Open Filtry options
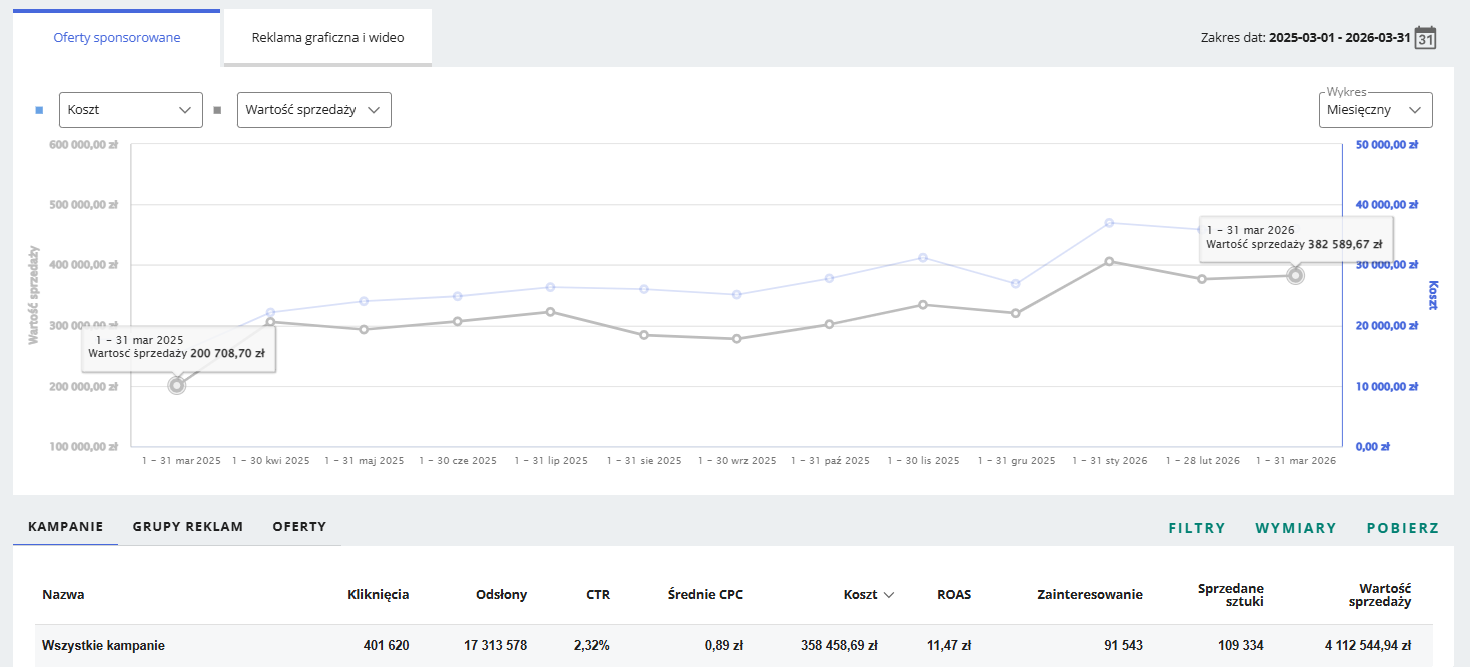The image size is (1470, 667). 1197,528
